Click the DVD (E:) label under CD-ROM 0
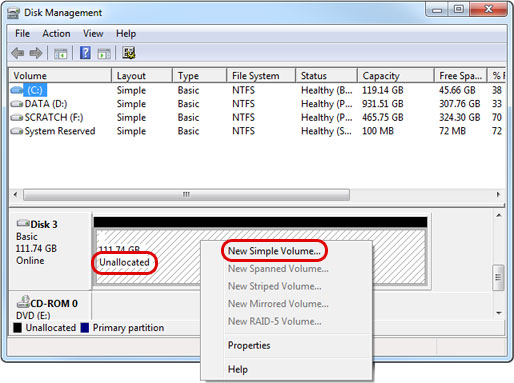Viewport: 514px width, 383px height. pyautogui.click(x=33, y=315)
